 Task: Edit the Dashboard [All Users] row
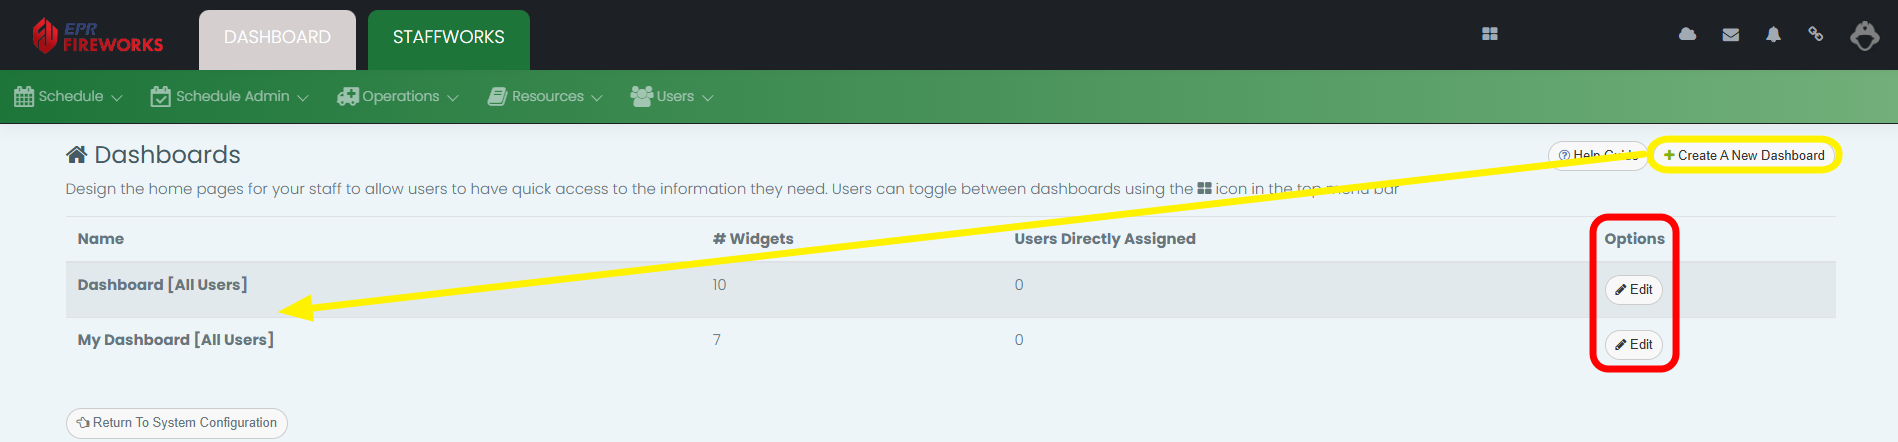point(1634,290)
